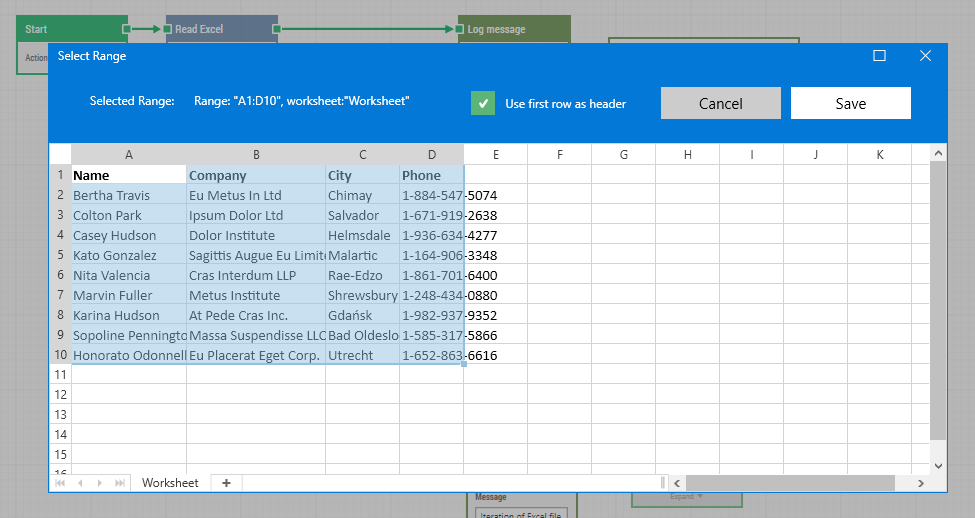Select the Chimay city cell
This screenshot has width=975, height=518.
(363, 195)
